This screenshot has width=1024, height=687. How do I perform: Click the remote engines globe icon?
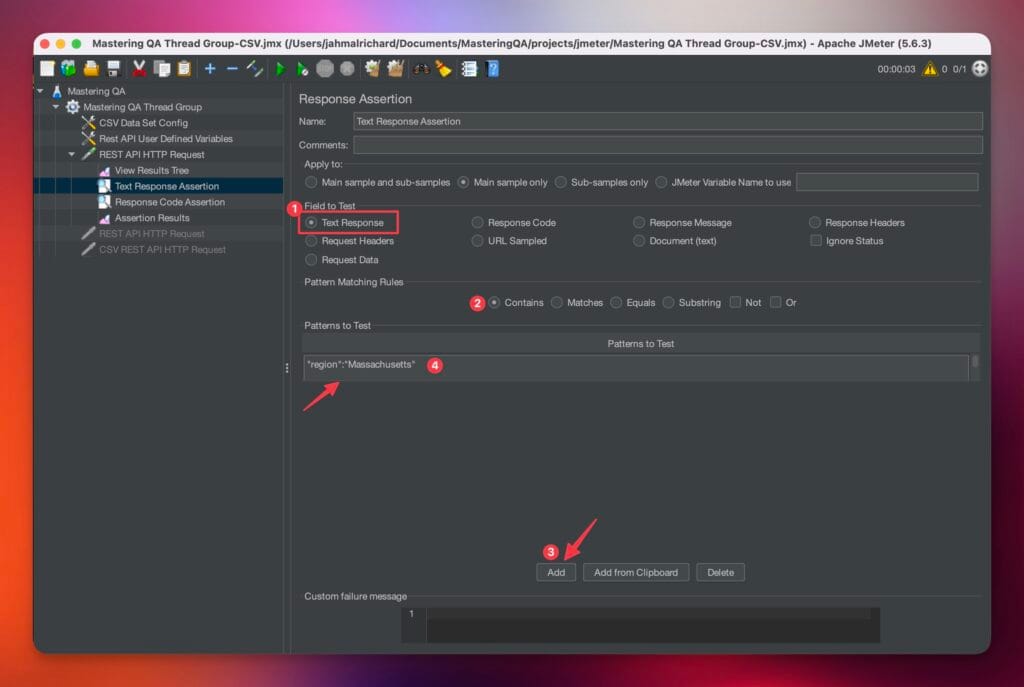980,69
